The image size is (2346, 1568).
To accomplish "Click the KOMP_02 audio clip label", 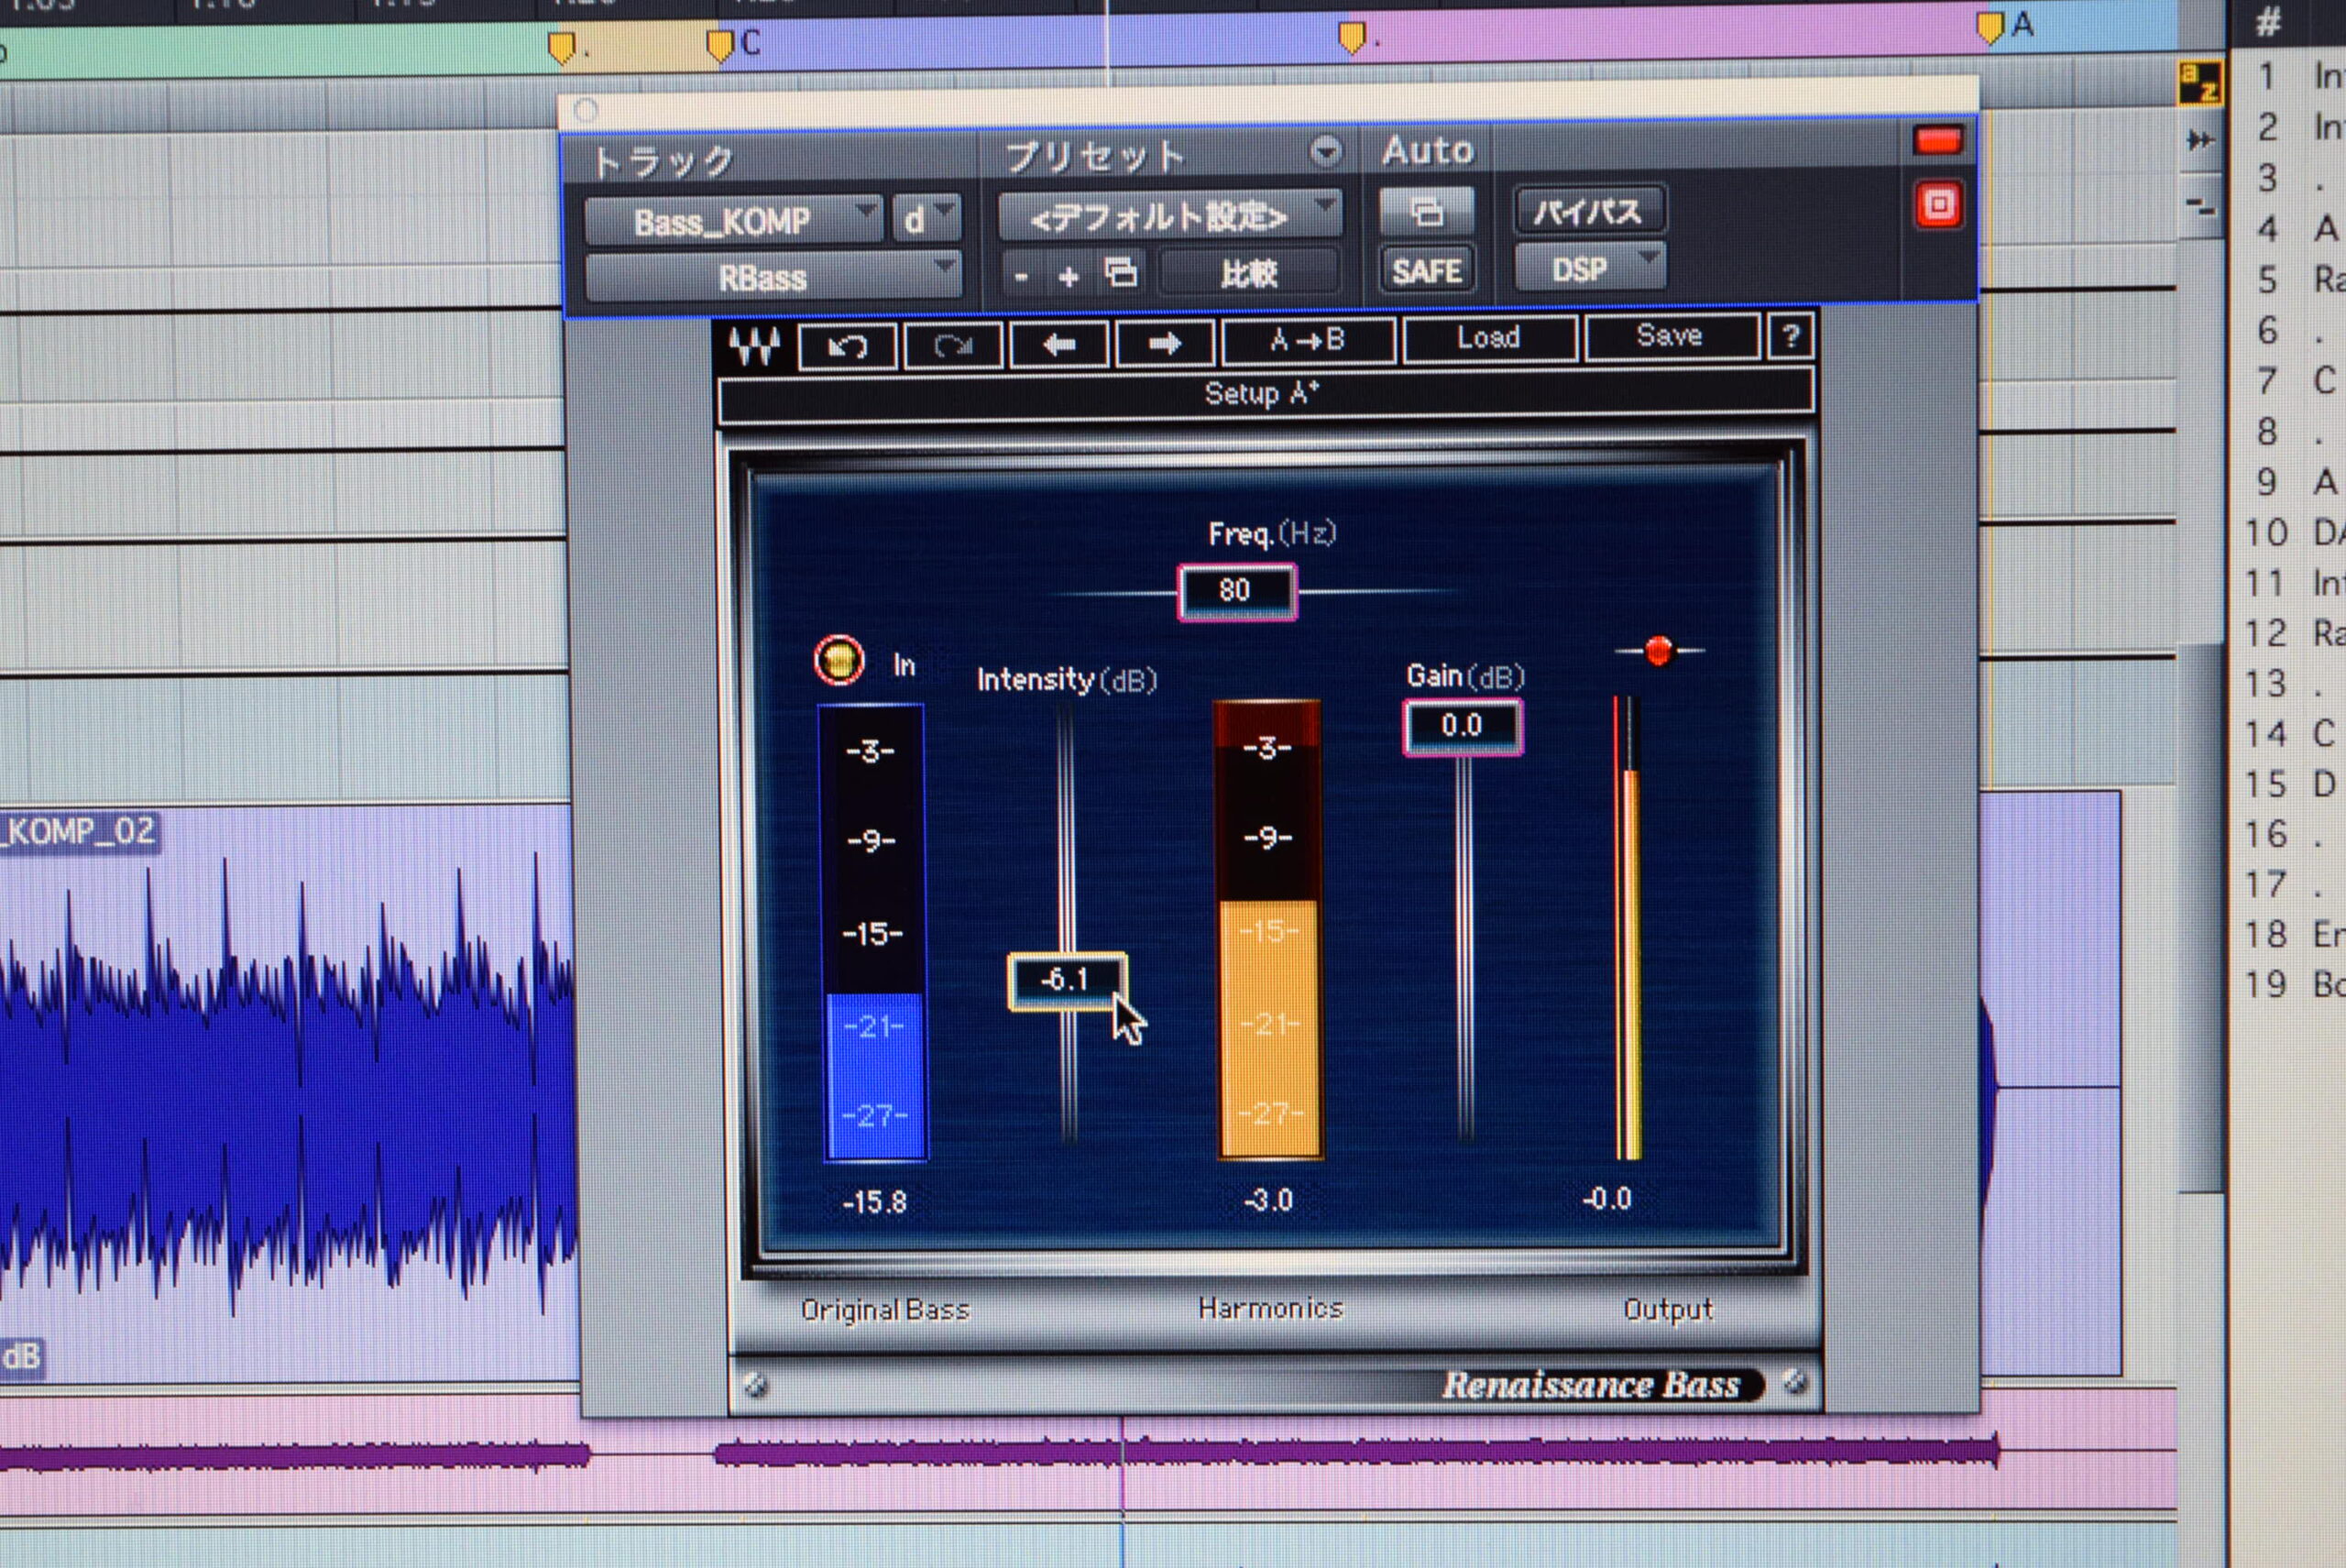I will tap(79, 832).
